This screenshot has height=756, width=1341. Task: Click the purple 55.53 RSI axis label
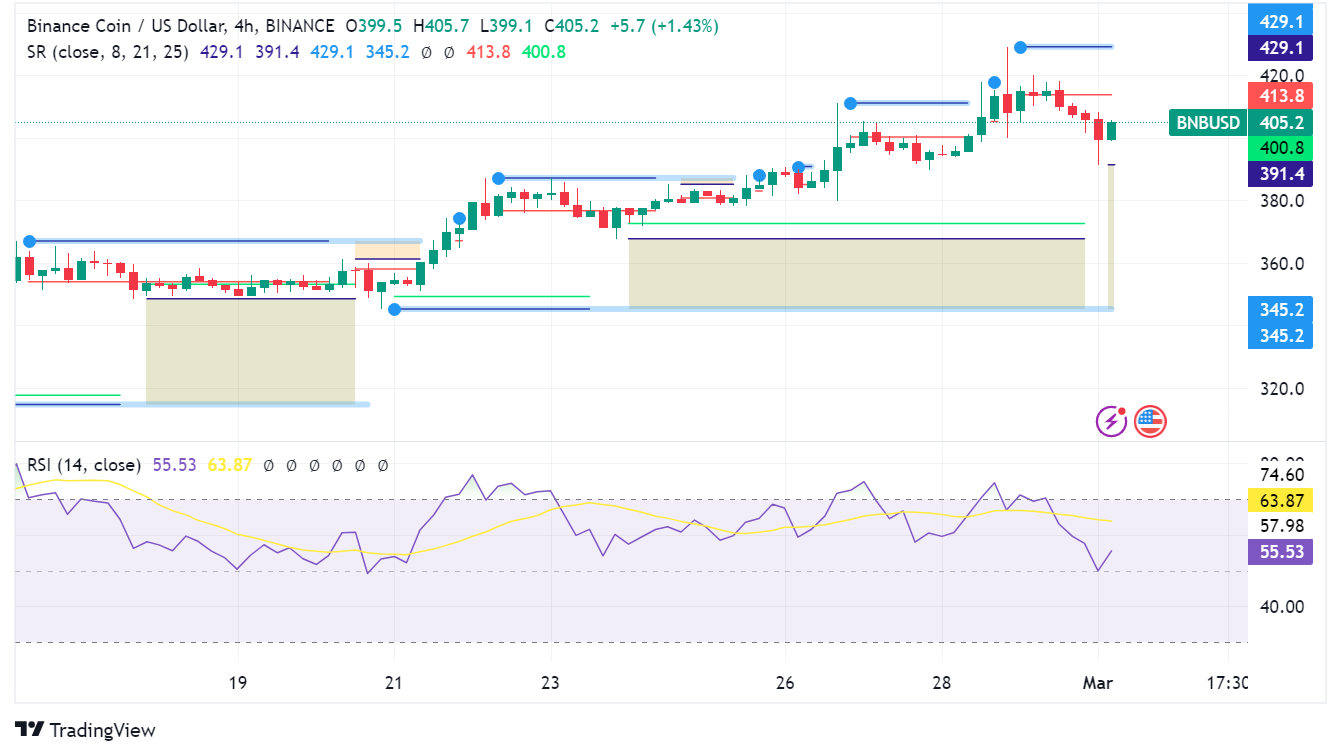[x=1281, y=552]
